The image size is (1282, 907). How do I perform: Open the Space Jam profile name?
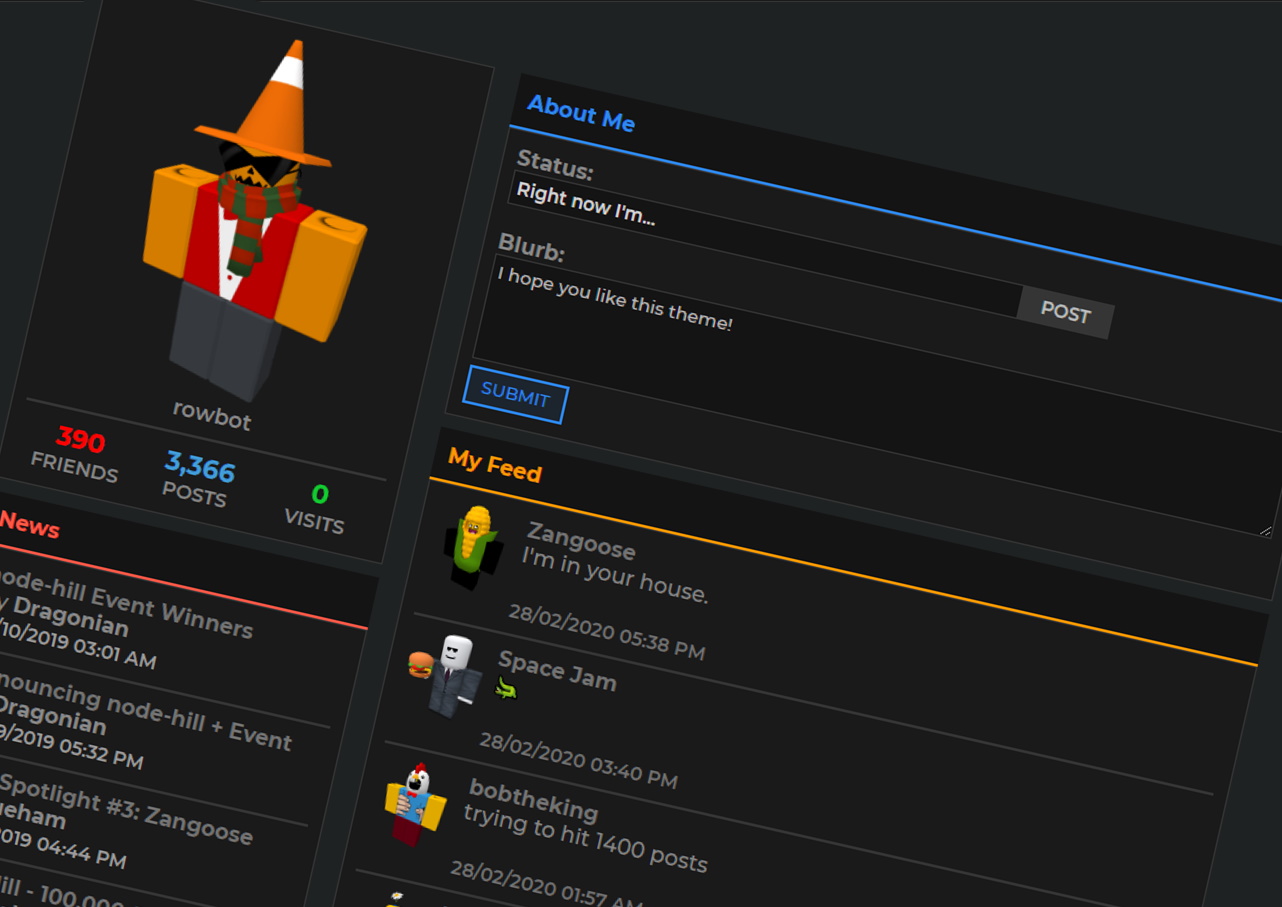(557, 670)
